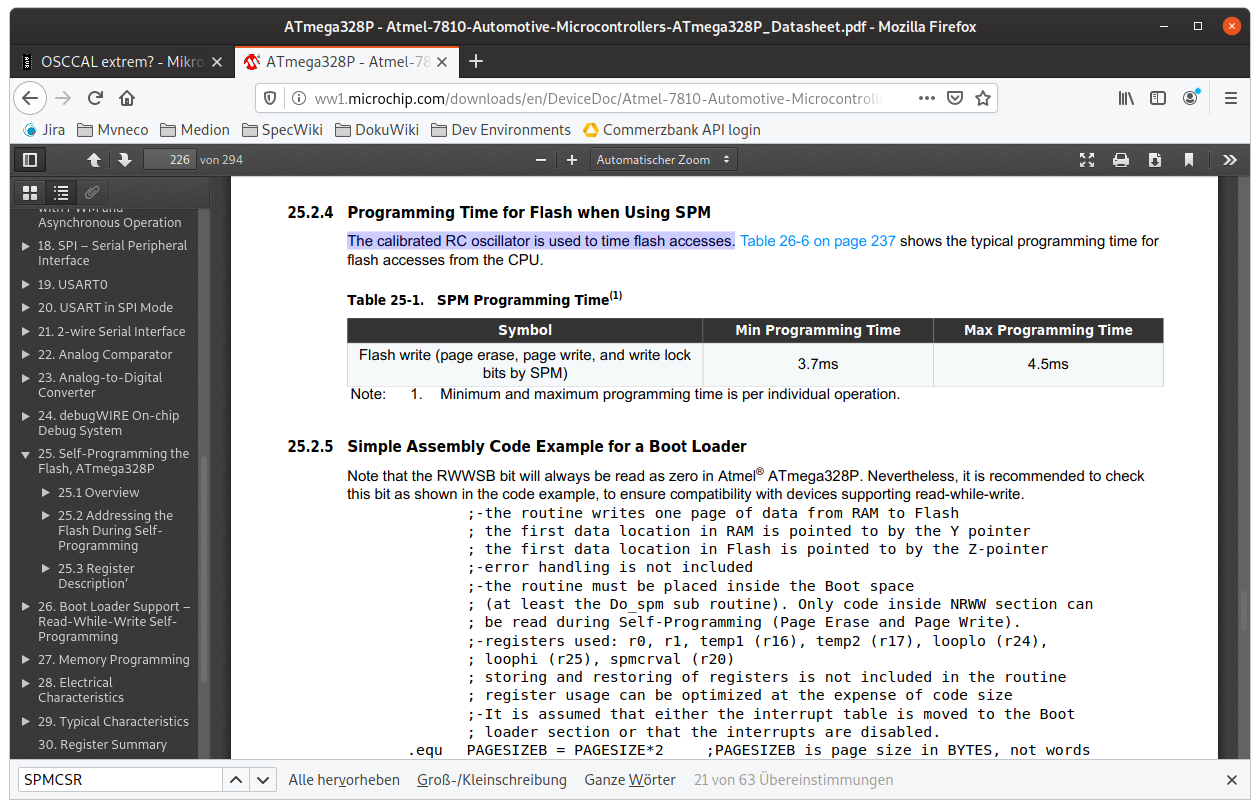Open the page actions three-dot menu
1260x809 pixels.
[926, 98]
